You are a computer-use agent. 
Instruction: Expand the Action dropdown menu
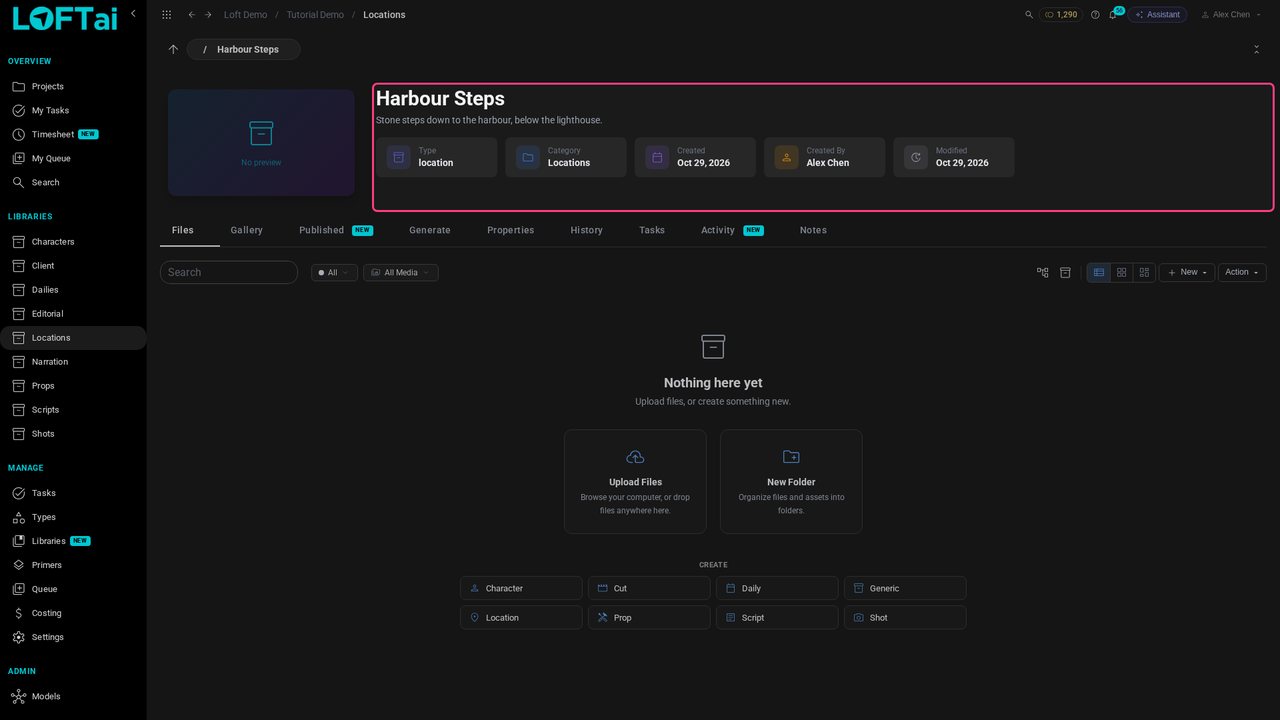1242,272
